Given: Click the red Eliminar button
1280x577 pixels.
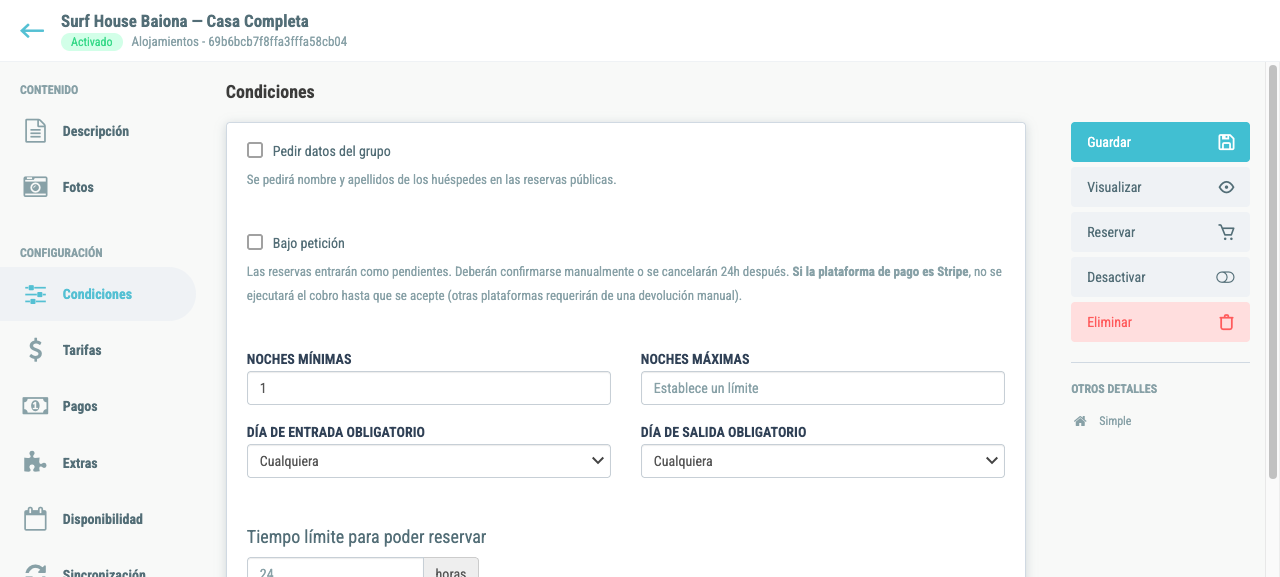Looking at the screenshot, I should (x=1160, y=322).
